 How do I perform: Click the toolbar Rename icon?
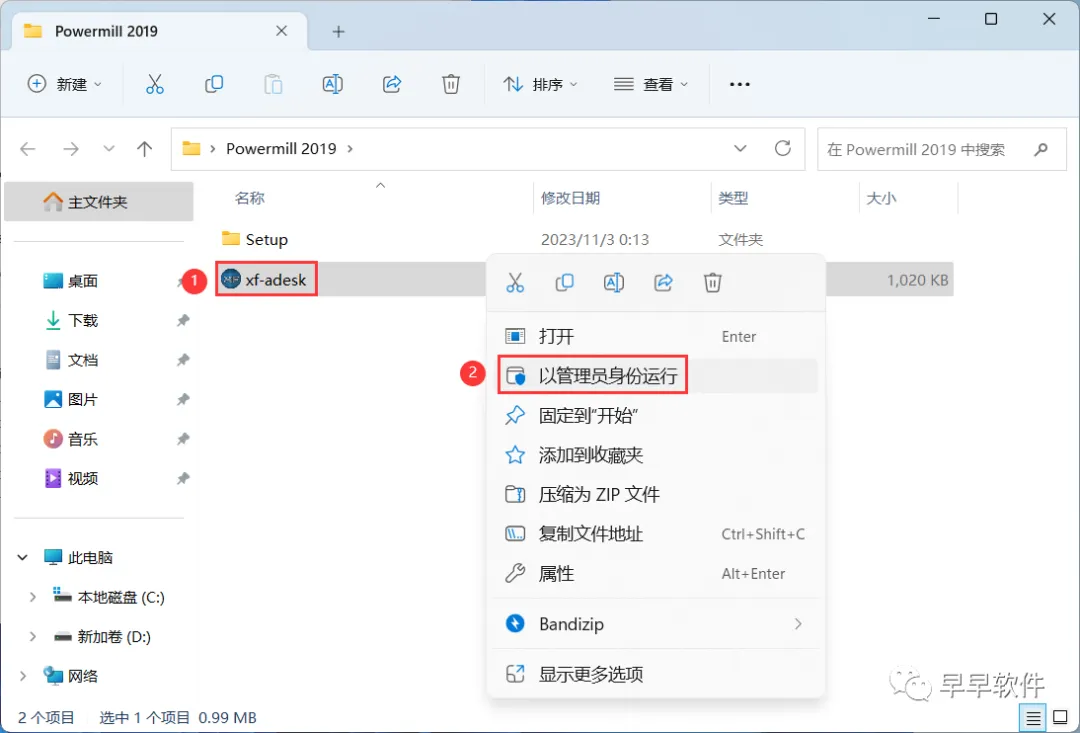[x=333, y=84]
